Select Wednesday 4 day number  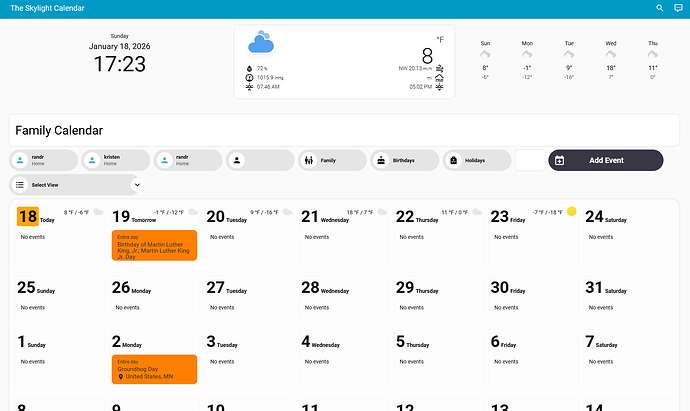(305, 341)
